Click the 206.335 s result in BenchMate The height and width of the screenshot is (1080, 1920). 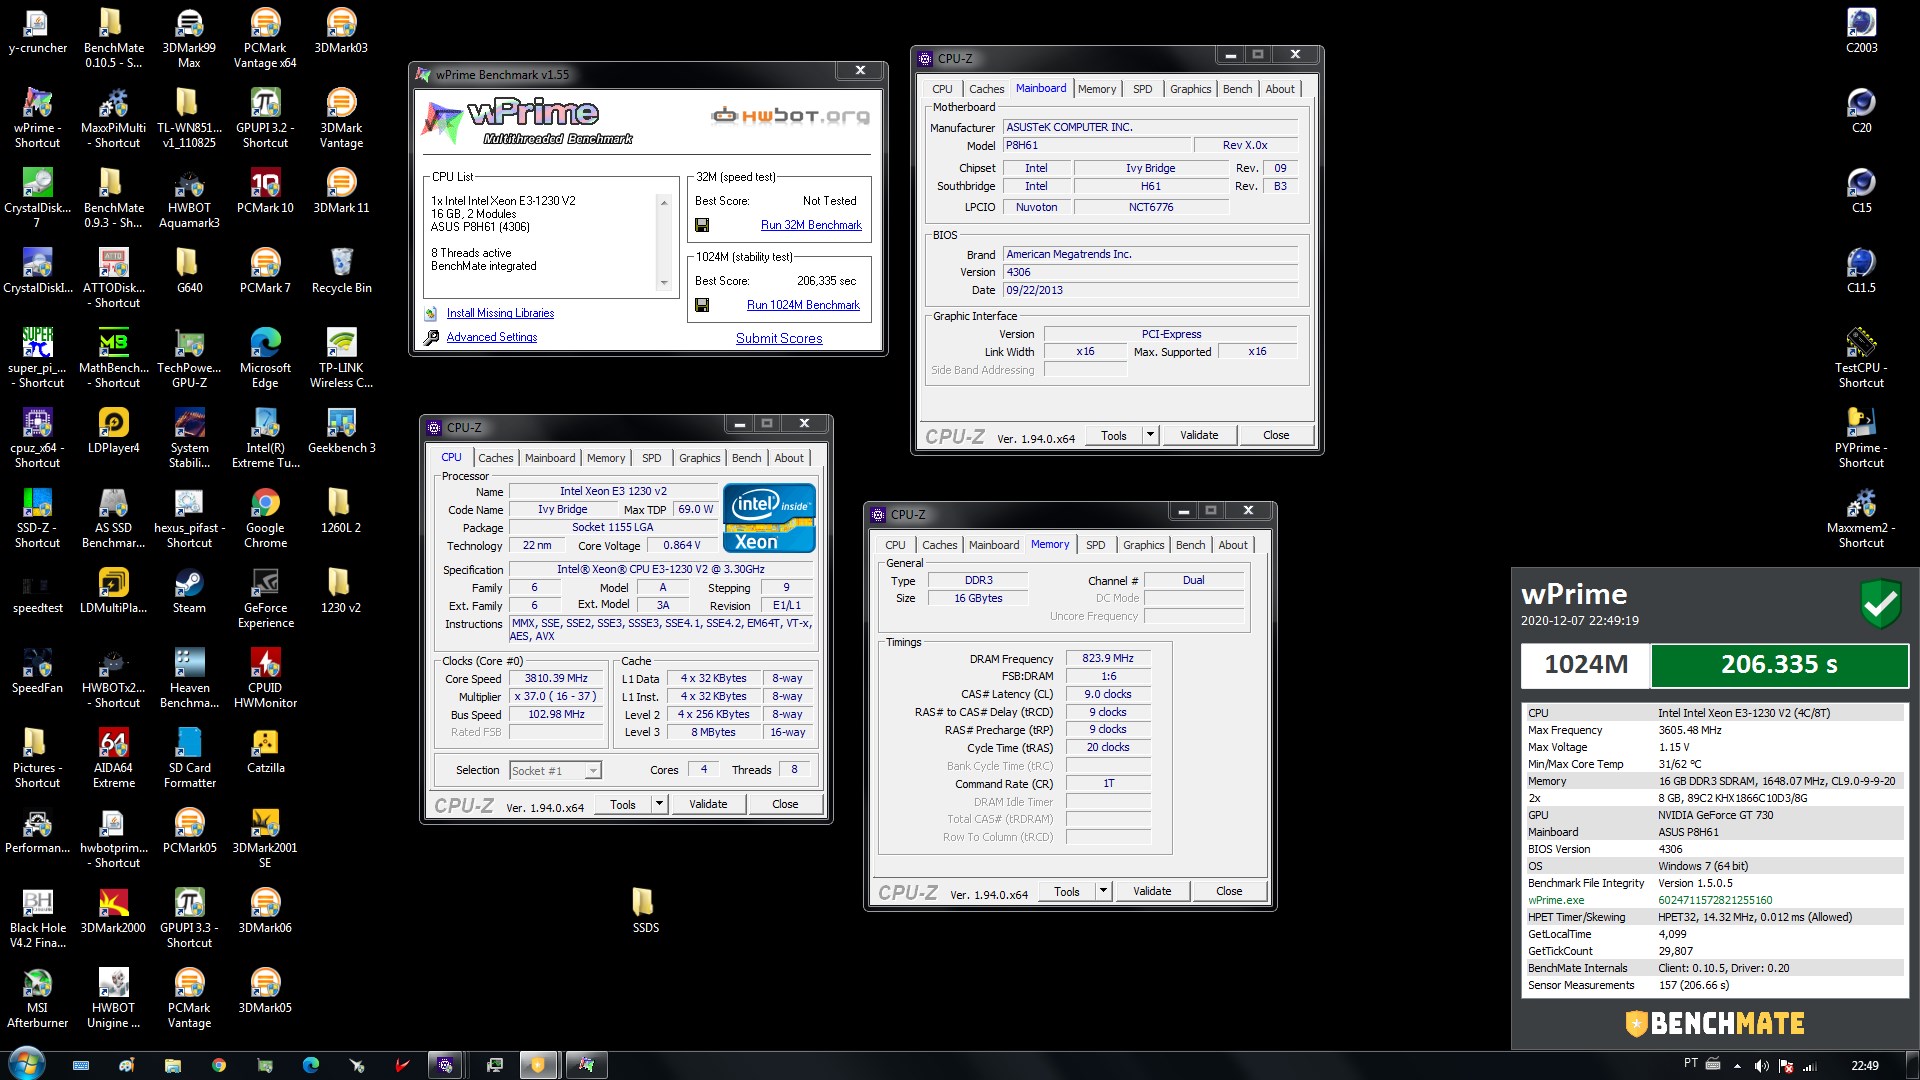tap(1779, 665)
